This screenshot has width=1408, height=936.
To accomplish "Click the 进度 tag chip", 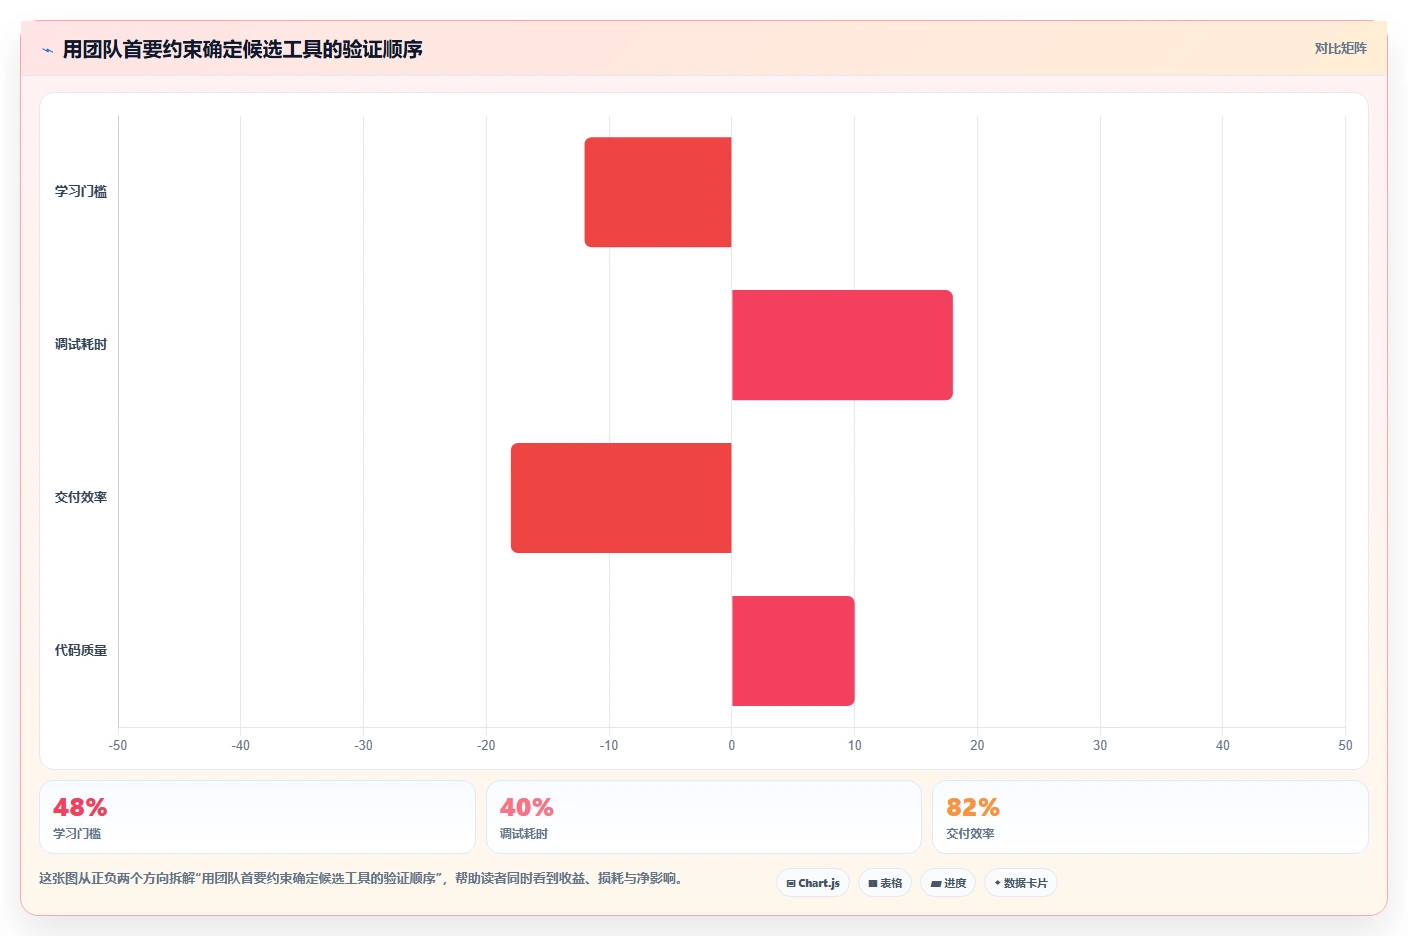I will 948,883.
